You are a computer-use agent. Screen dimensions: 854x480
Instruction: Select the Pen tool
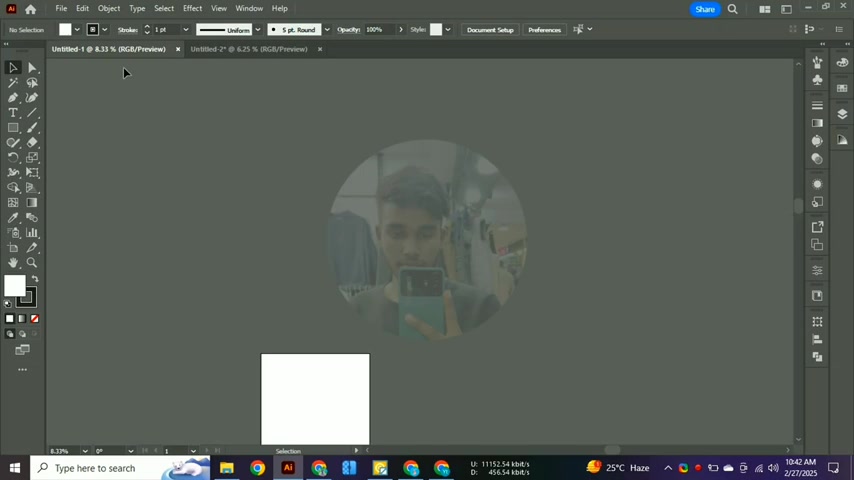[13, 98]
